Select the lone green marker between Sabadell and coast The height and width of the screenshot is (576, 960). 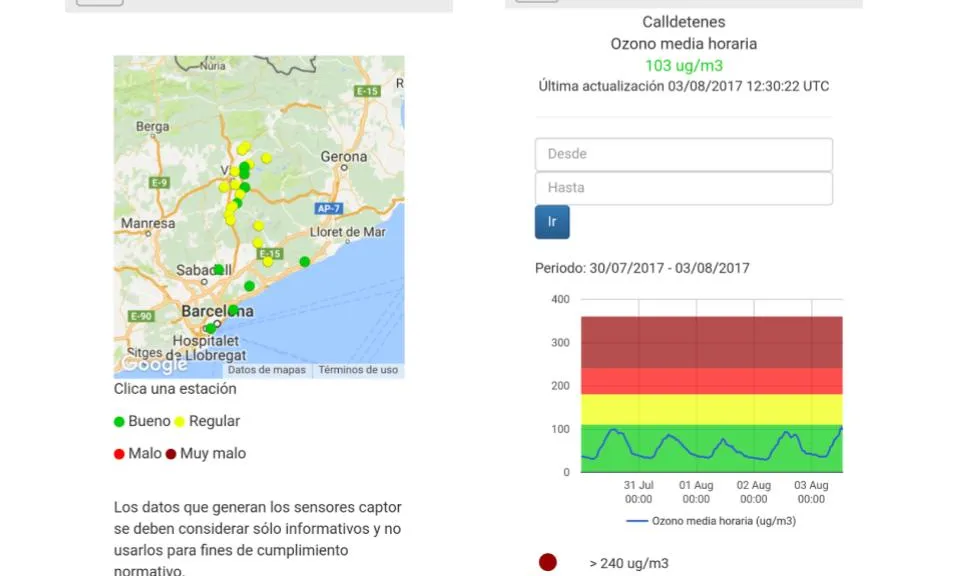point(249,286)
